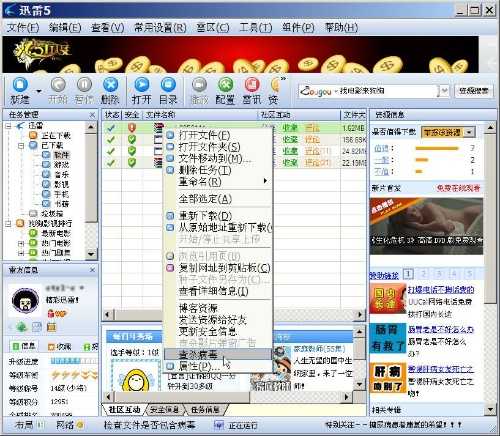Viewport: 500px width, 436px height.
Task: Select the 软件 category in task tree
Action: pos(61,155)
